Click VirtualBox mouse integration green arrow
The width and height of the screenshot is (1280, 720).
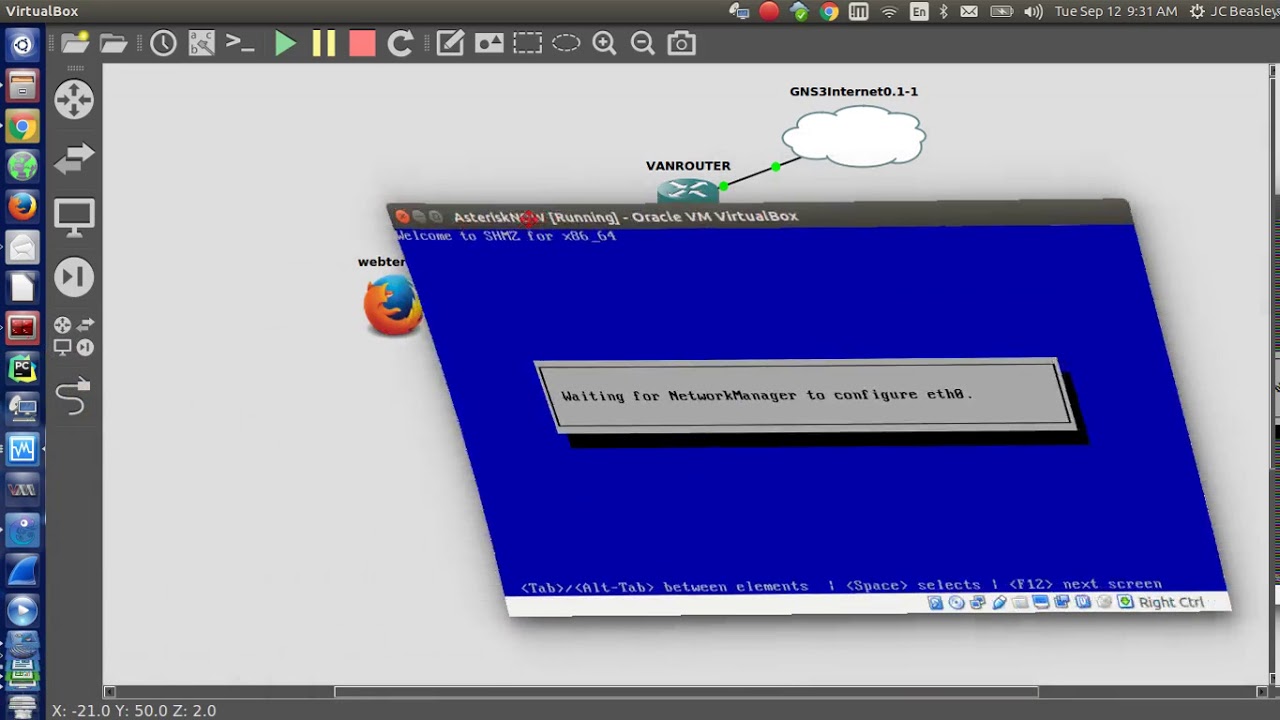(1126, 602)
